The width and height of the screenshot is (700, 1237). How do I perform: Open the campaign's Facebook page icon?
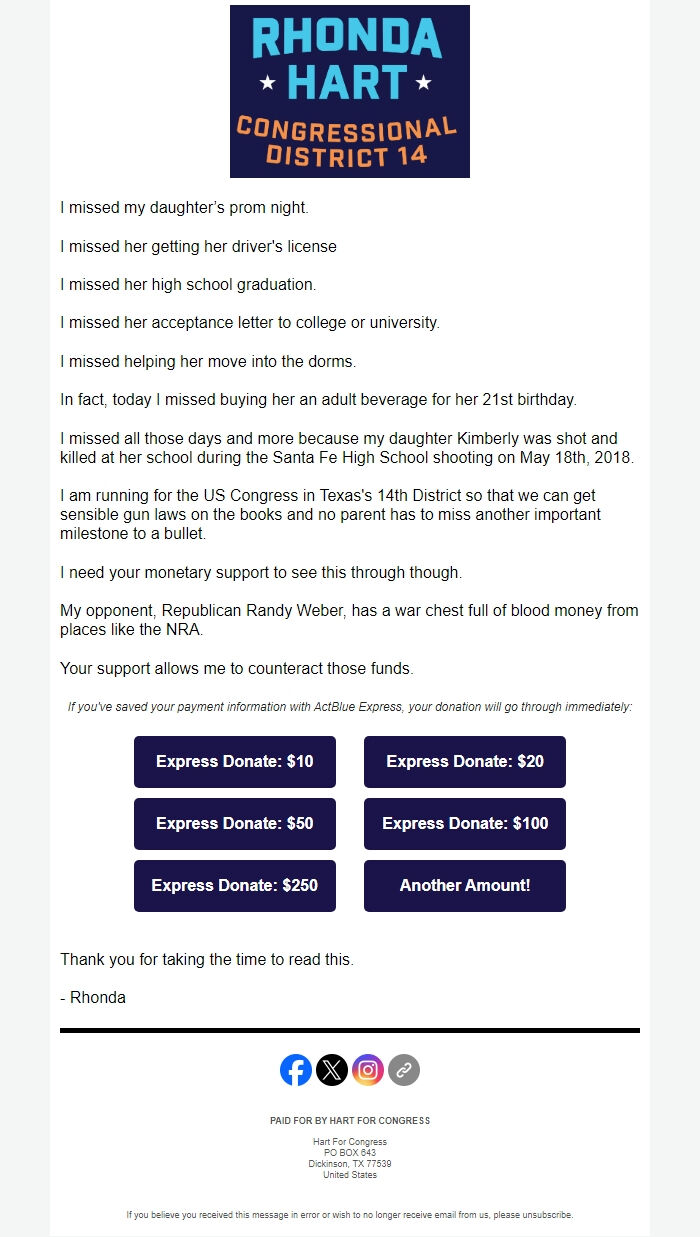296,1070
